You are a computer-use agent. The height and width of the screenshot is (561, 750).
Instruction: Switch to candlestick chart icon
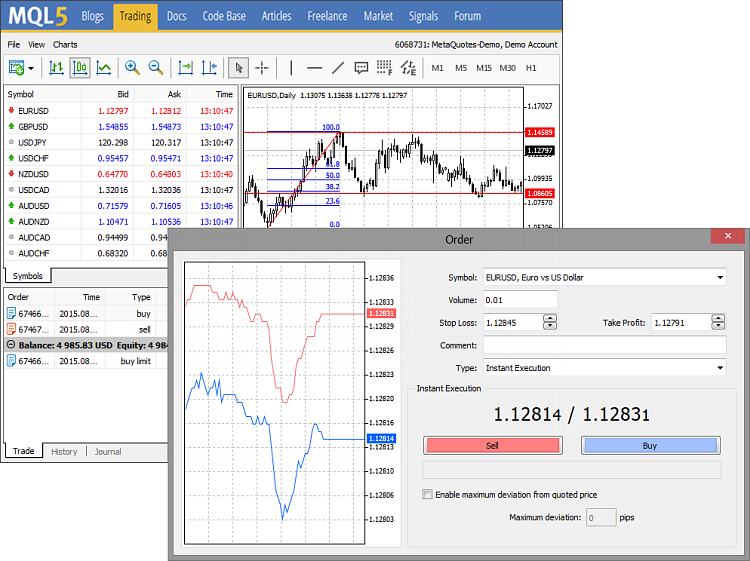click(x=80, y=68)
